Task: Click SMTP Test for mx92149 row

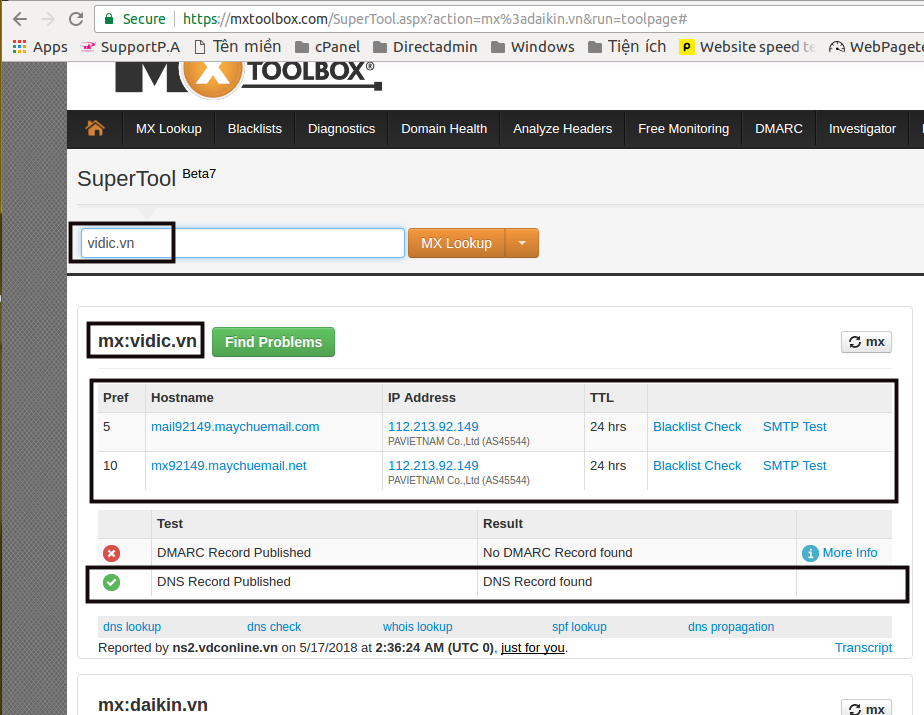Action: tap(794, 466)
